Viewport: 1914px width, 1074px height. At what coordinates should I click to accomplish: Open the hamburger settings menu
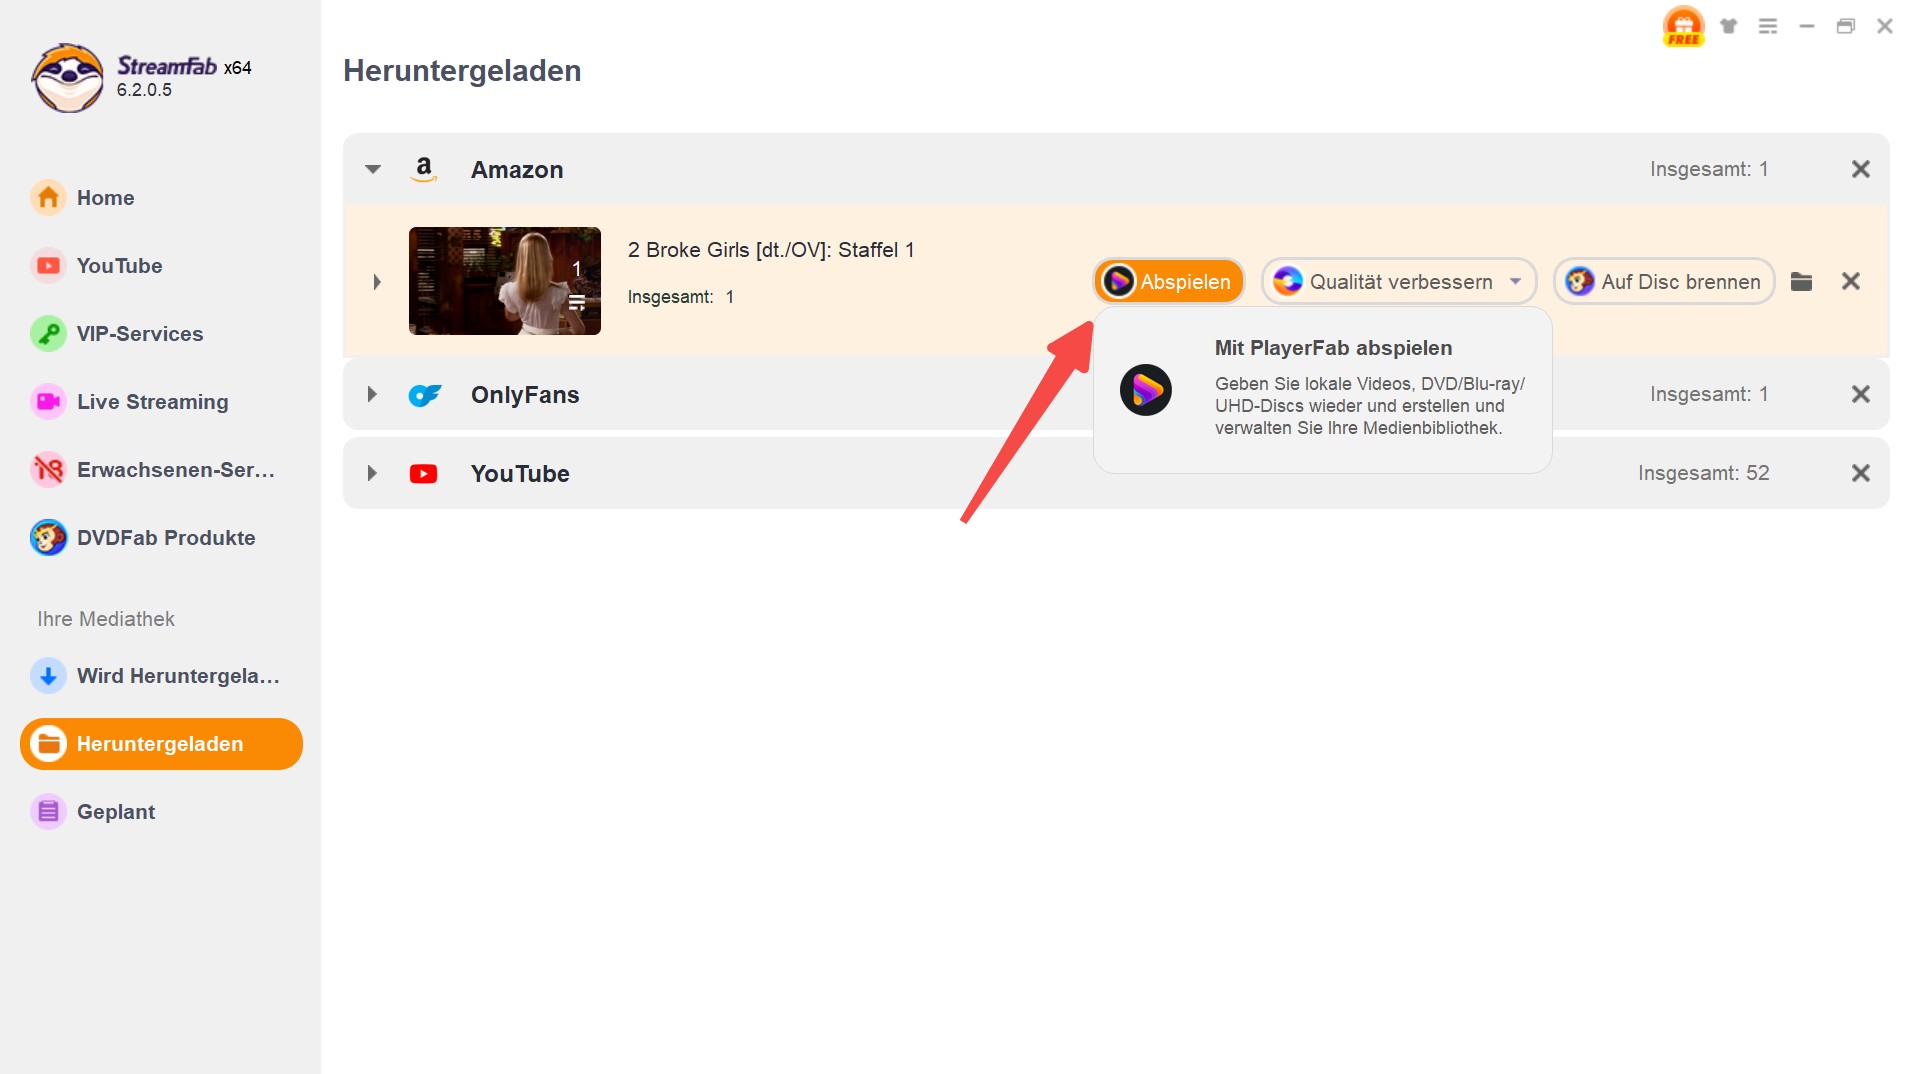1768,26
